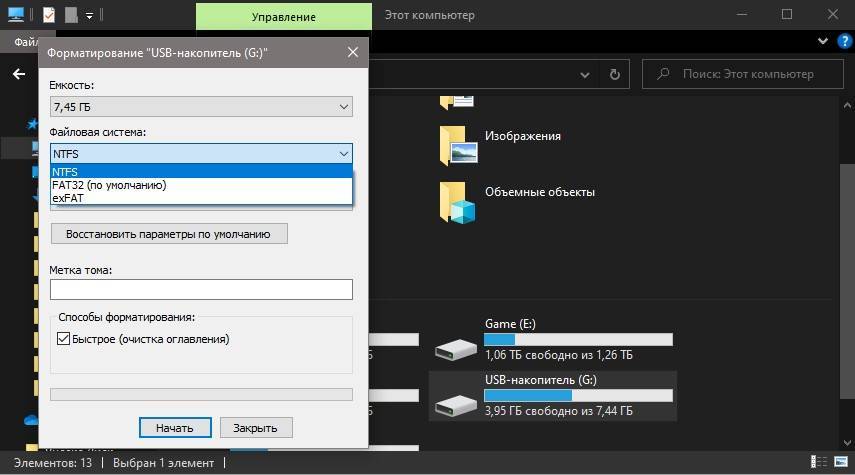Viewport: 855px width, 475px height.
Task: Click the Game (E:) drive icon
Action: (x=458, y=347)
